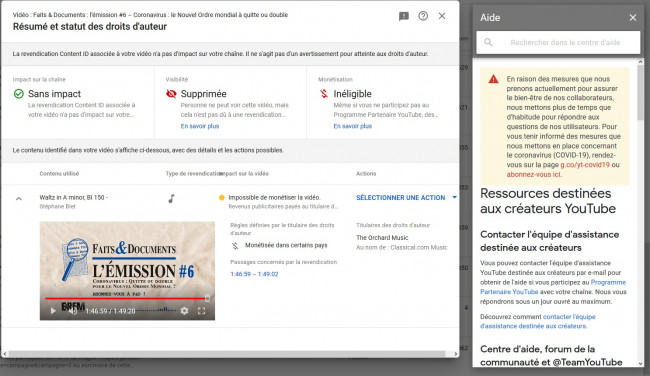This screenshot has height=376, width=650.
Task: Click the red video progress bar
Action: pyautogui.click(x=126, y=298)
